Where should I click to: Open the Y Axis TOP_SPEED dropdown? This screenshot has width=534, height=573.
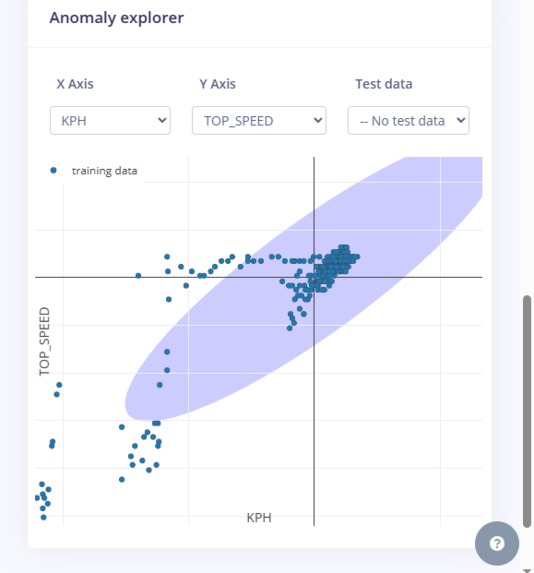[x=259, y=121]
